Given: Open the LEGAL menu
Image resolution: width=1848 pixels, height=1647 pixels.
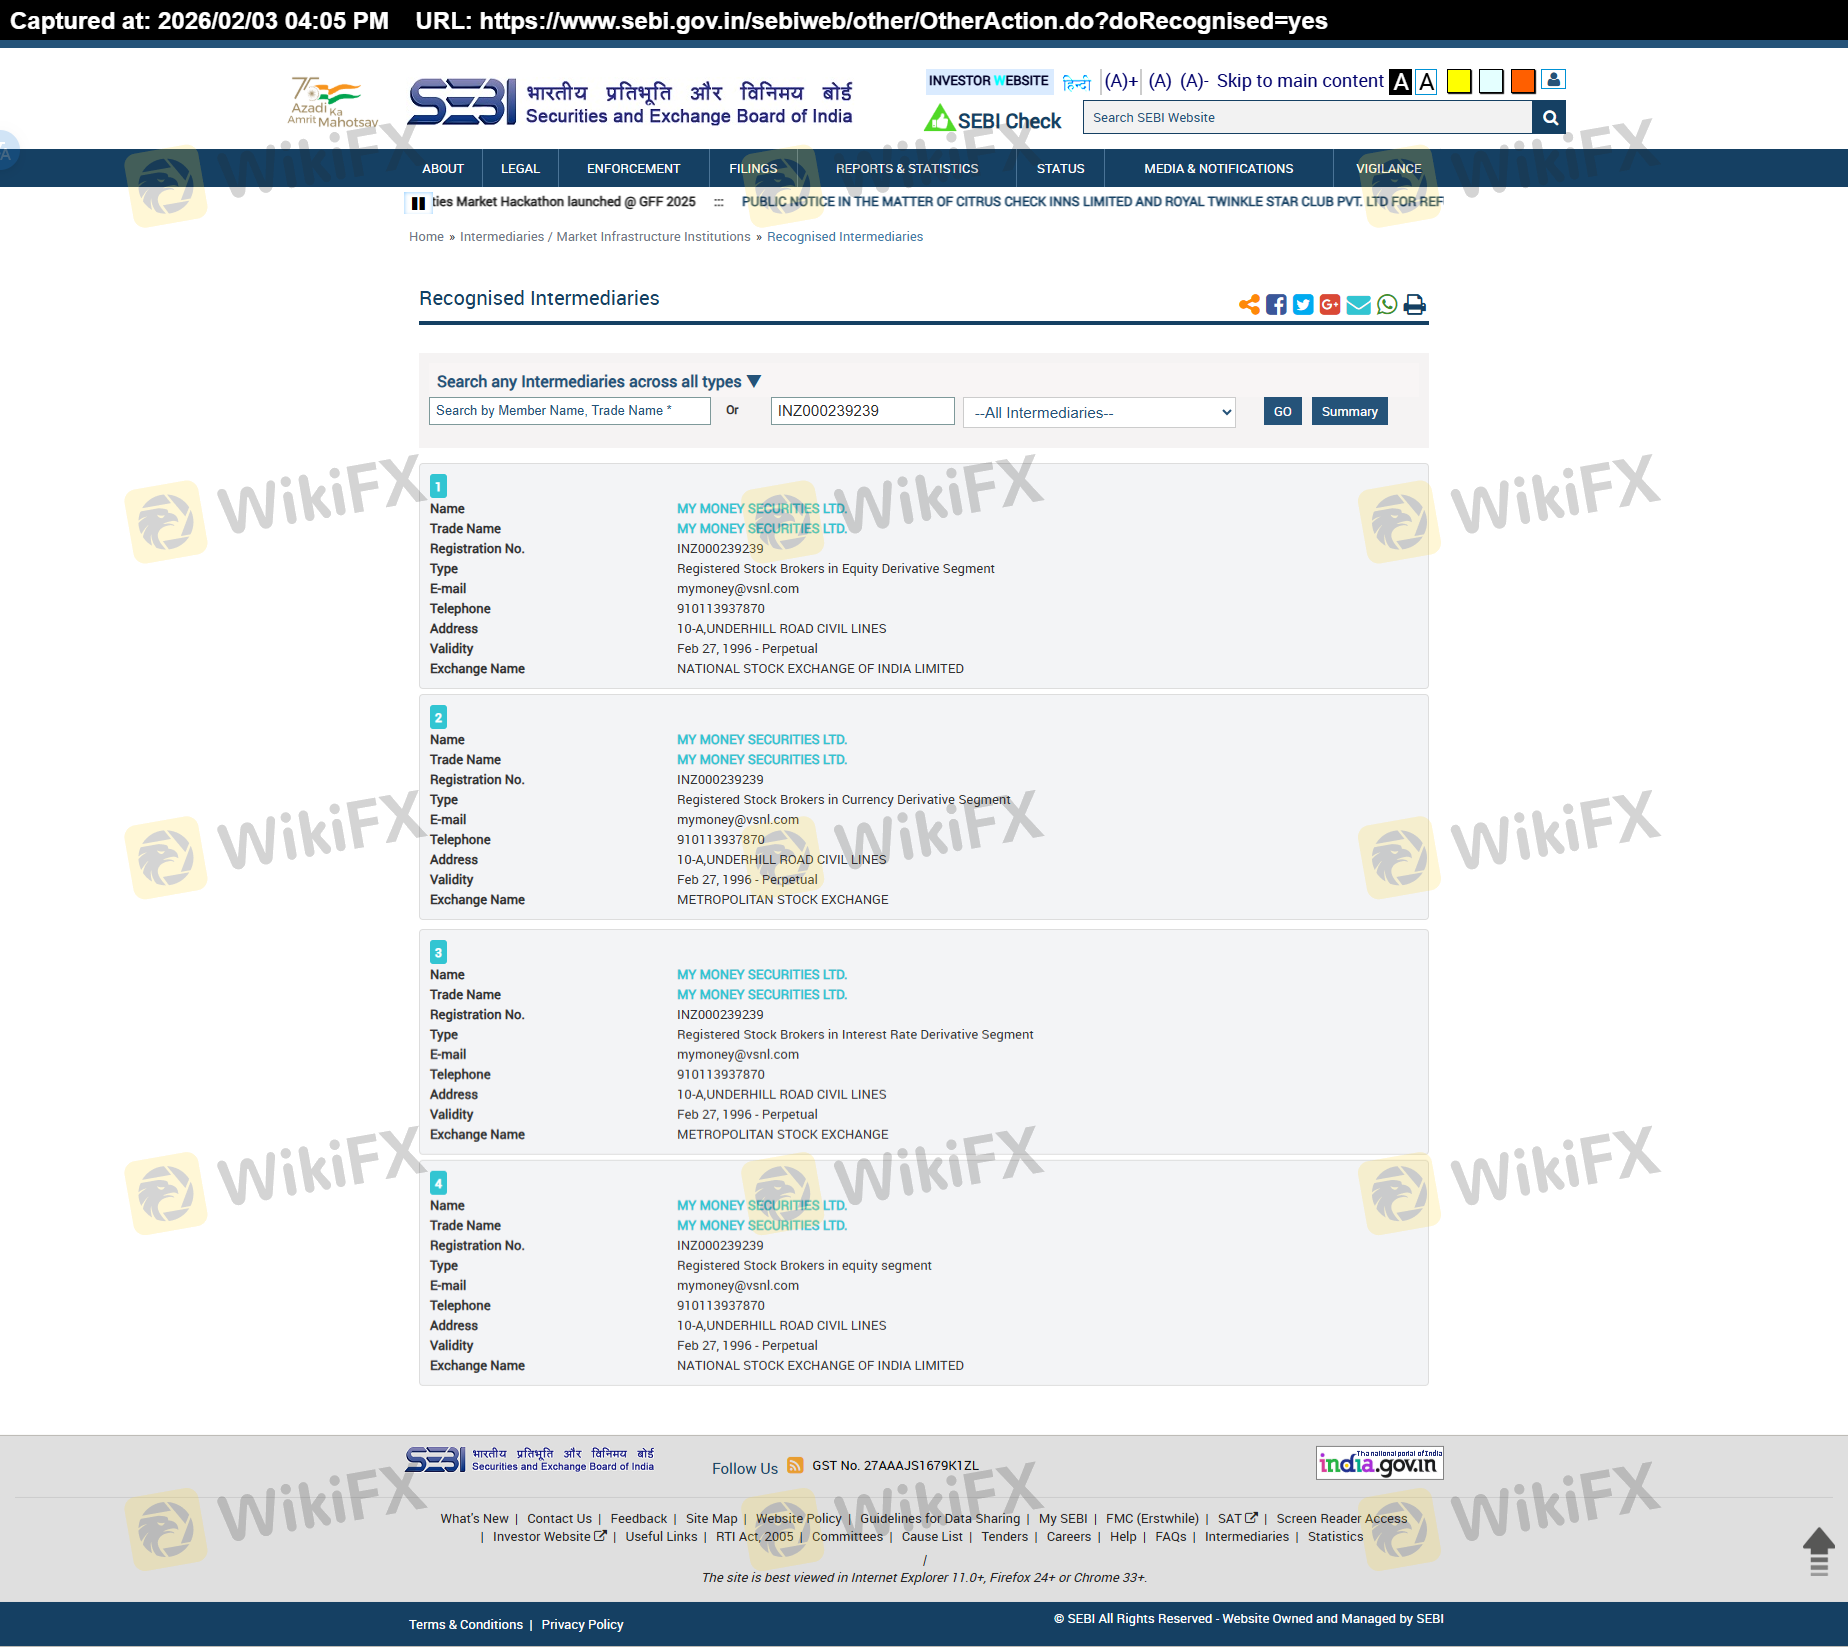Looking at the screenshot, I should click(x=520, y=168).
